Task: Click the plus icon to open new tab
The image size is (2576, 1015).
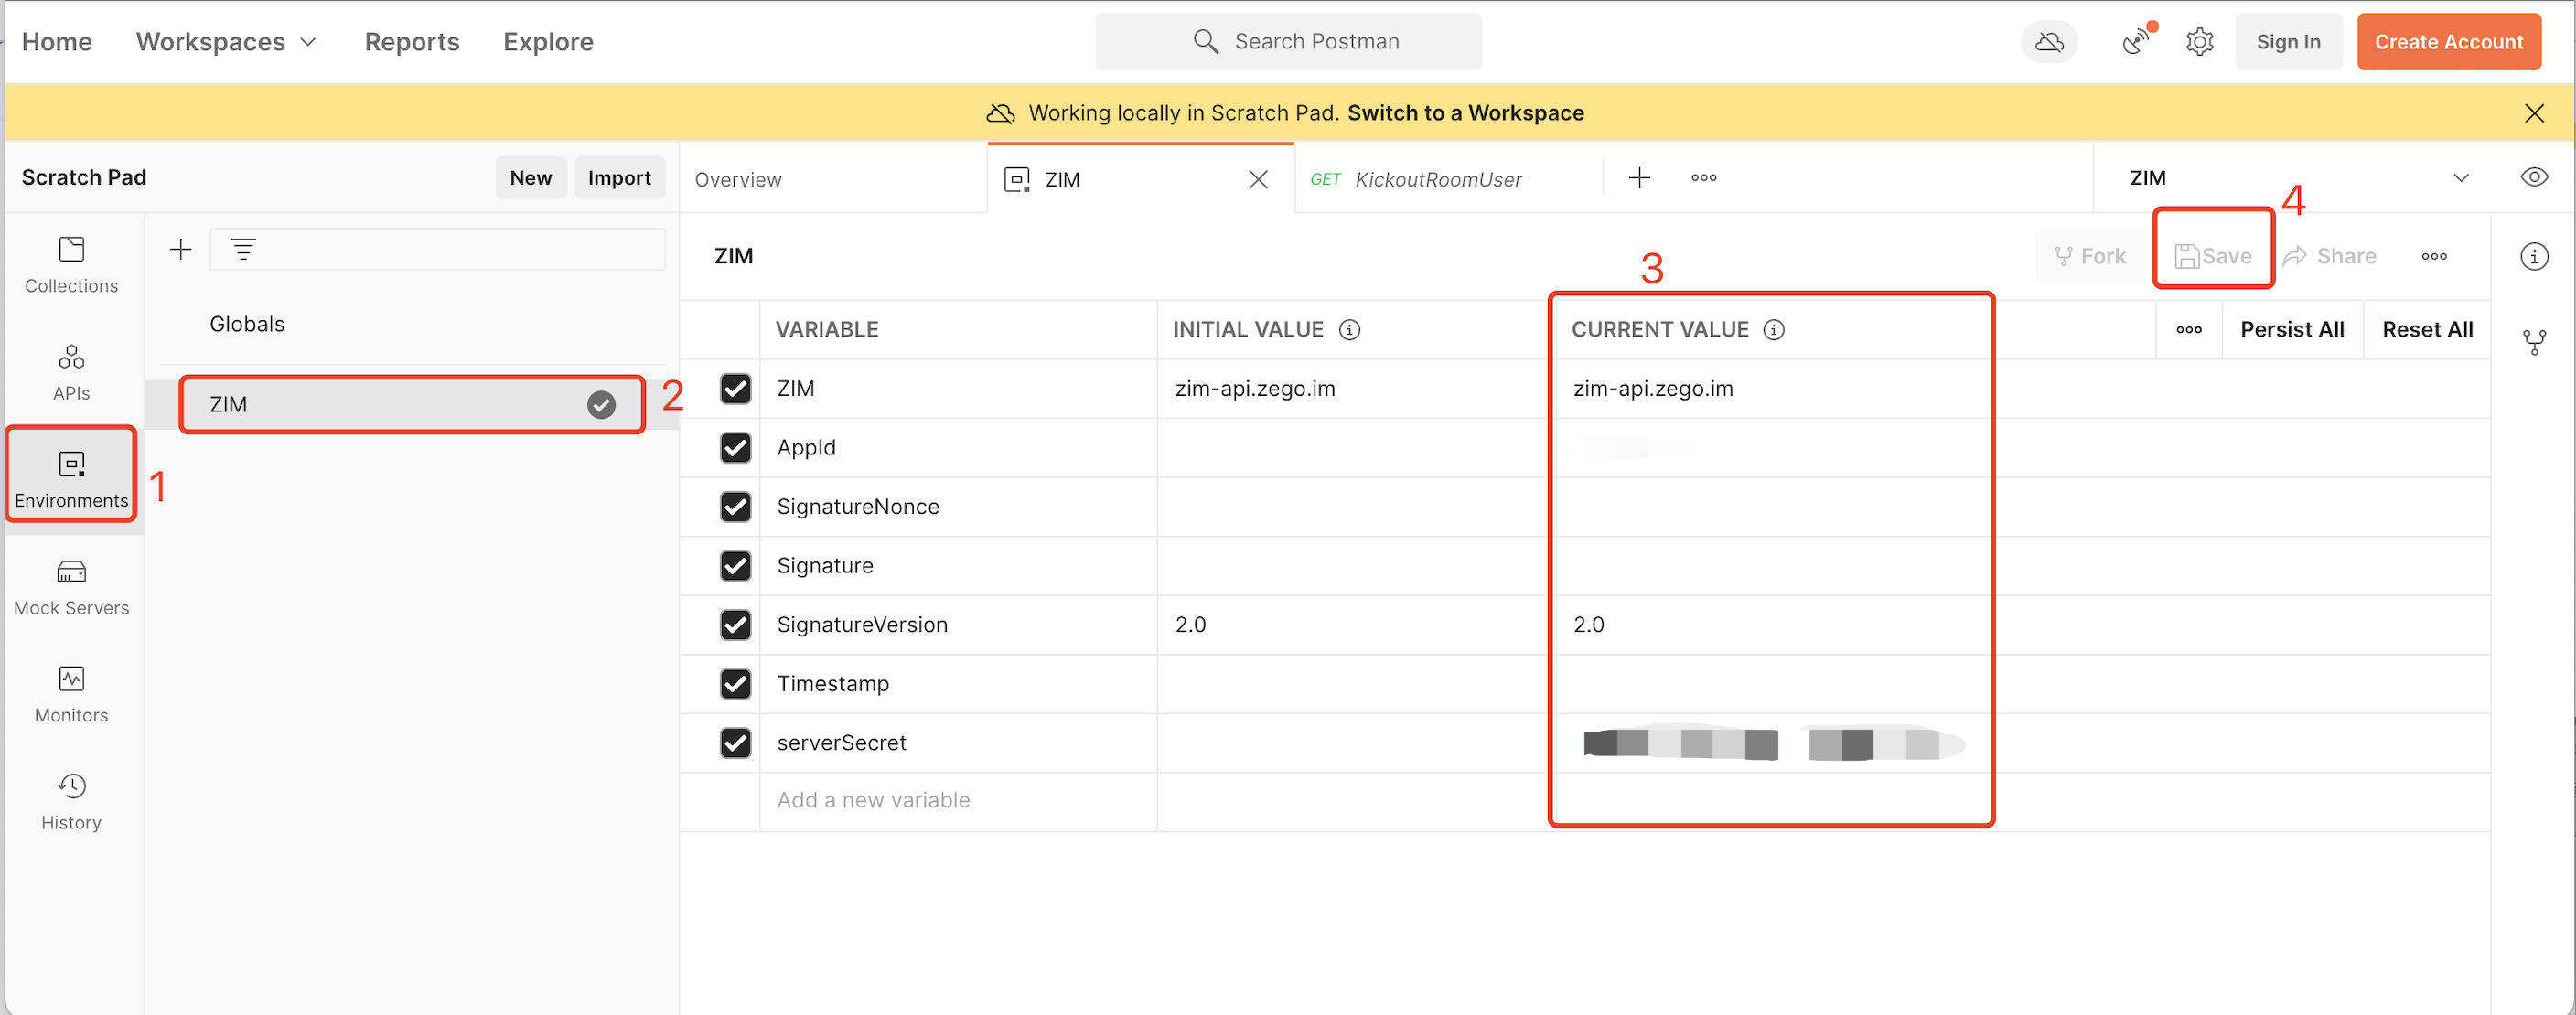Action: [x=1639, y=178]
